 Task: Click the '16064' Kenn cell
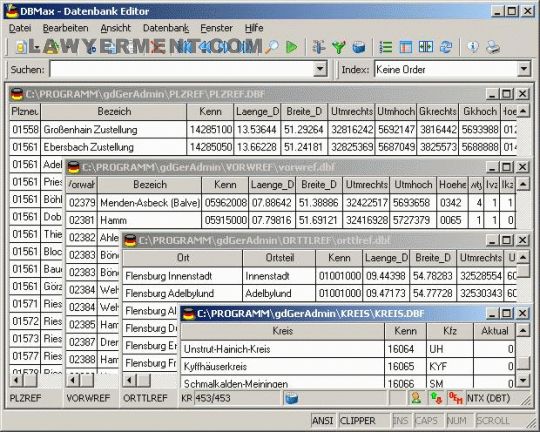405,349
